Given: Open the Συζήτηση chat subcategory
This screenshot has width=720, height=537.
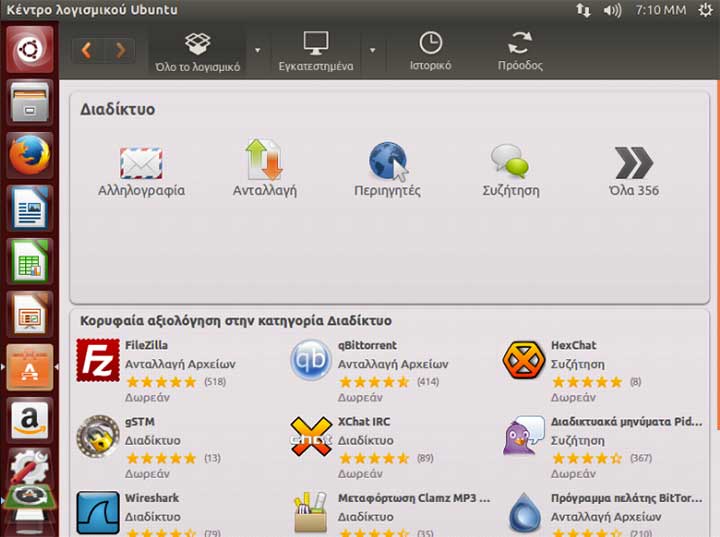Looking at the screenshot, I should [x=511, y=170].
